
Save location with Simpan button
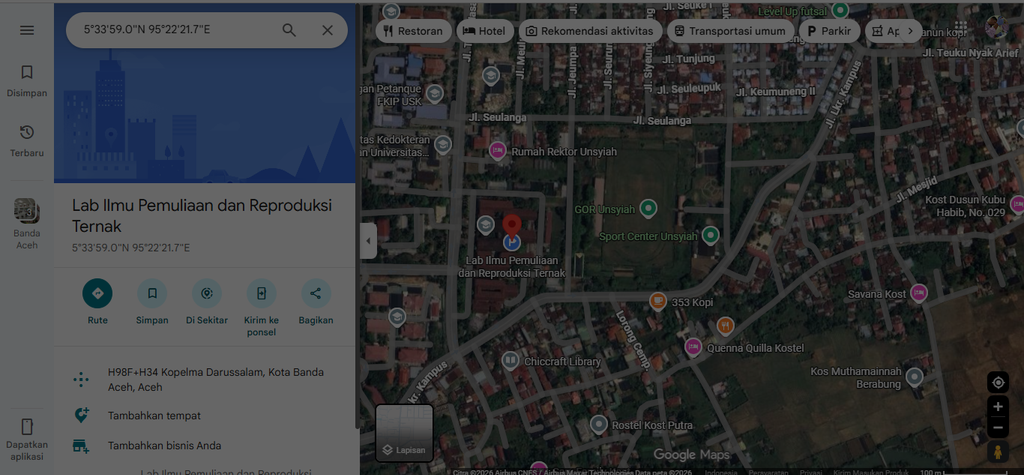(152, 302)
